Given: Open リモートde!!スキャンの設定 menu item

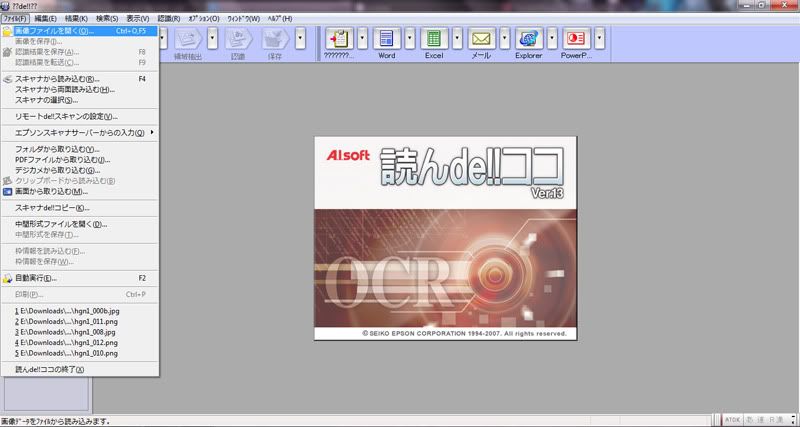Looking at the screenshot, I should (80, 116).
